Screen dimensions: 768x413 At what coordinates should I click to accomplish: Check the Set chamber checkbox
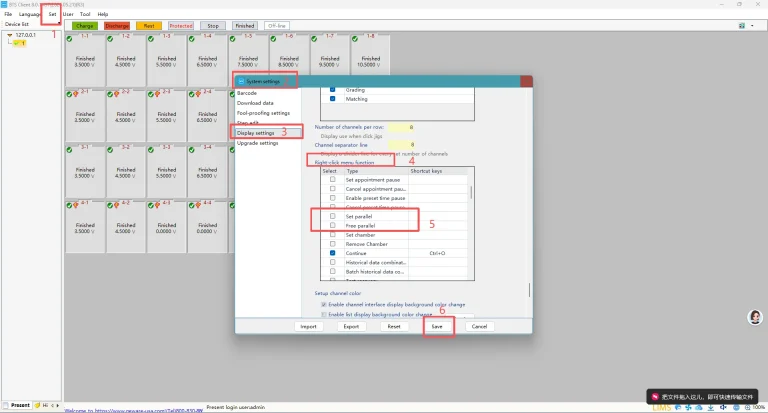click(333, 235)
